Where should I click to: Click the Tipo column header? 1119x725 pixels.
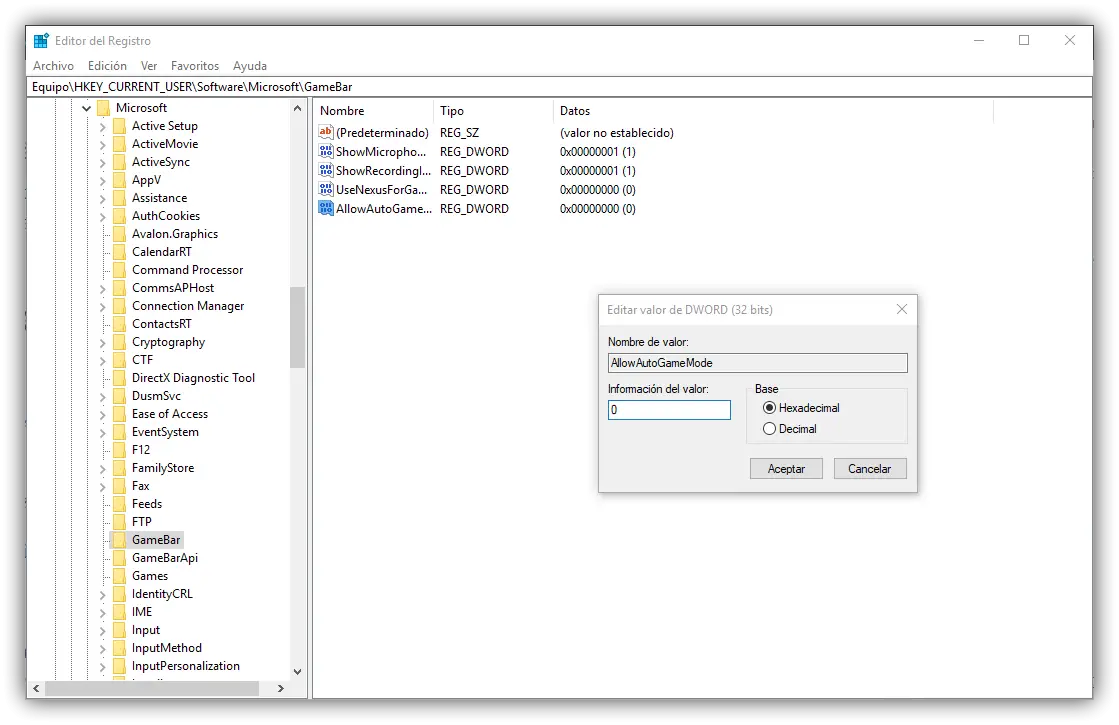[492, 111]
